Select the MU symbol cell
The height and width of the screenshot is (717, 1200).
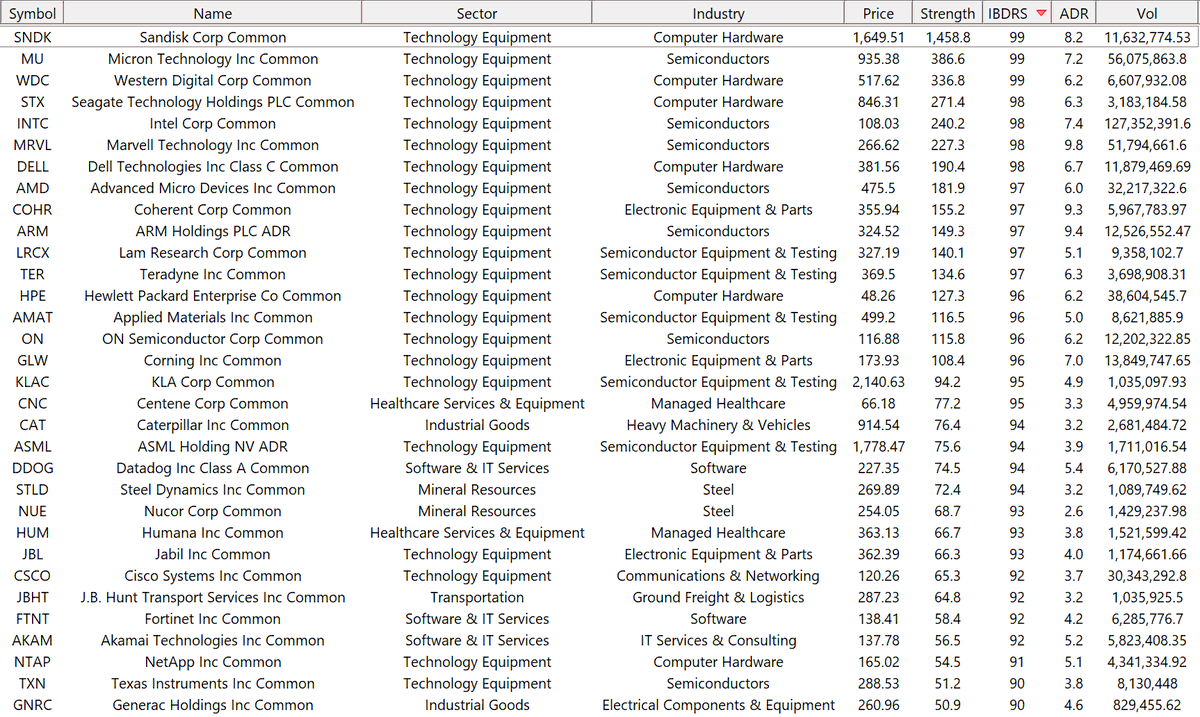tap(33, 59)
